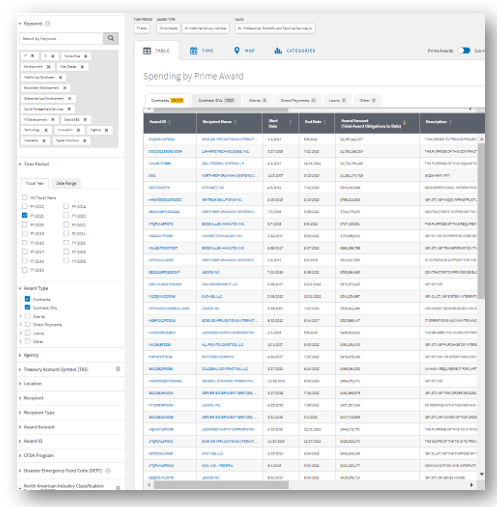Click the vertical table scrollbar thumb
The image size is (498, 507).
point(481,221)
